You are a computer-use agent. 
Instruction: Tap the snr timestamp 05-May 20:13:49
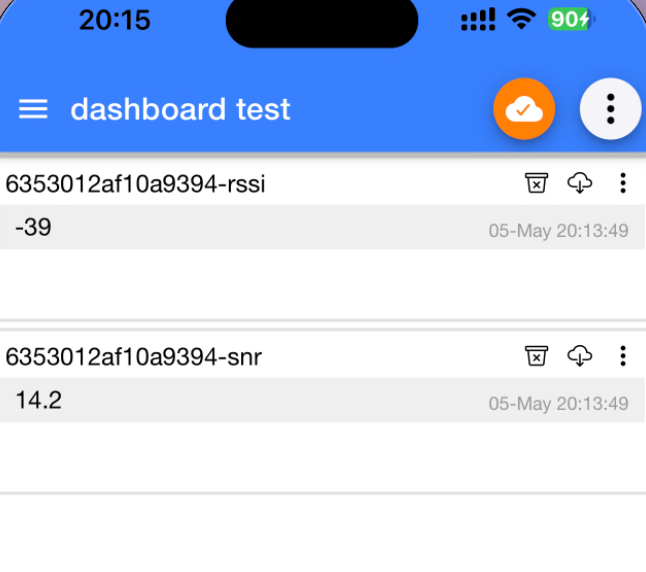(558, 404)
